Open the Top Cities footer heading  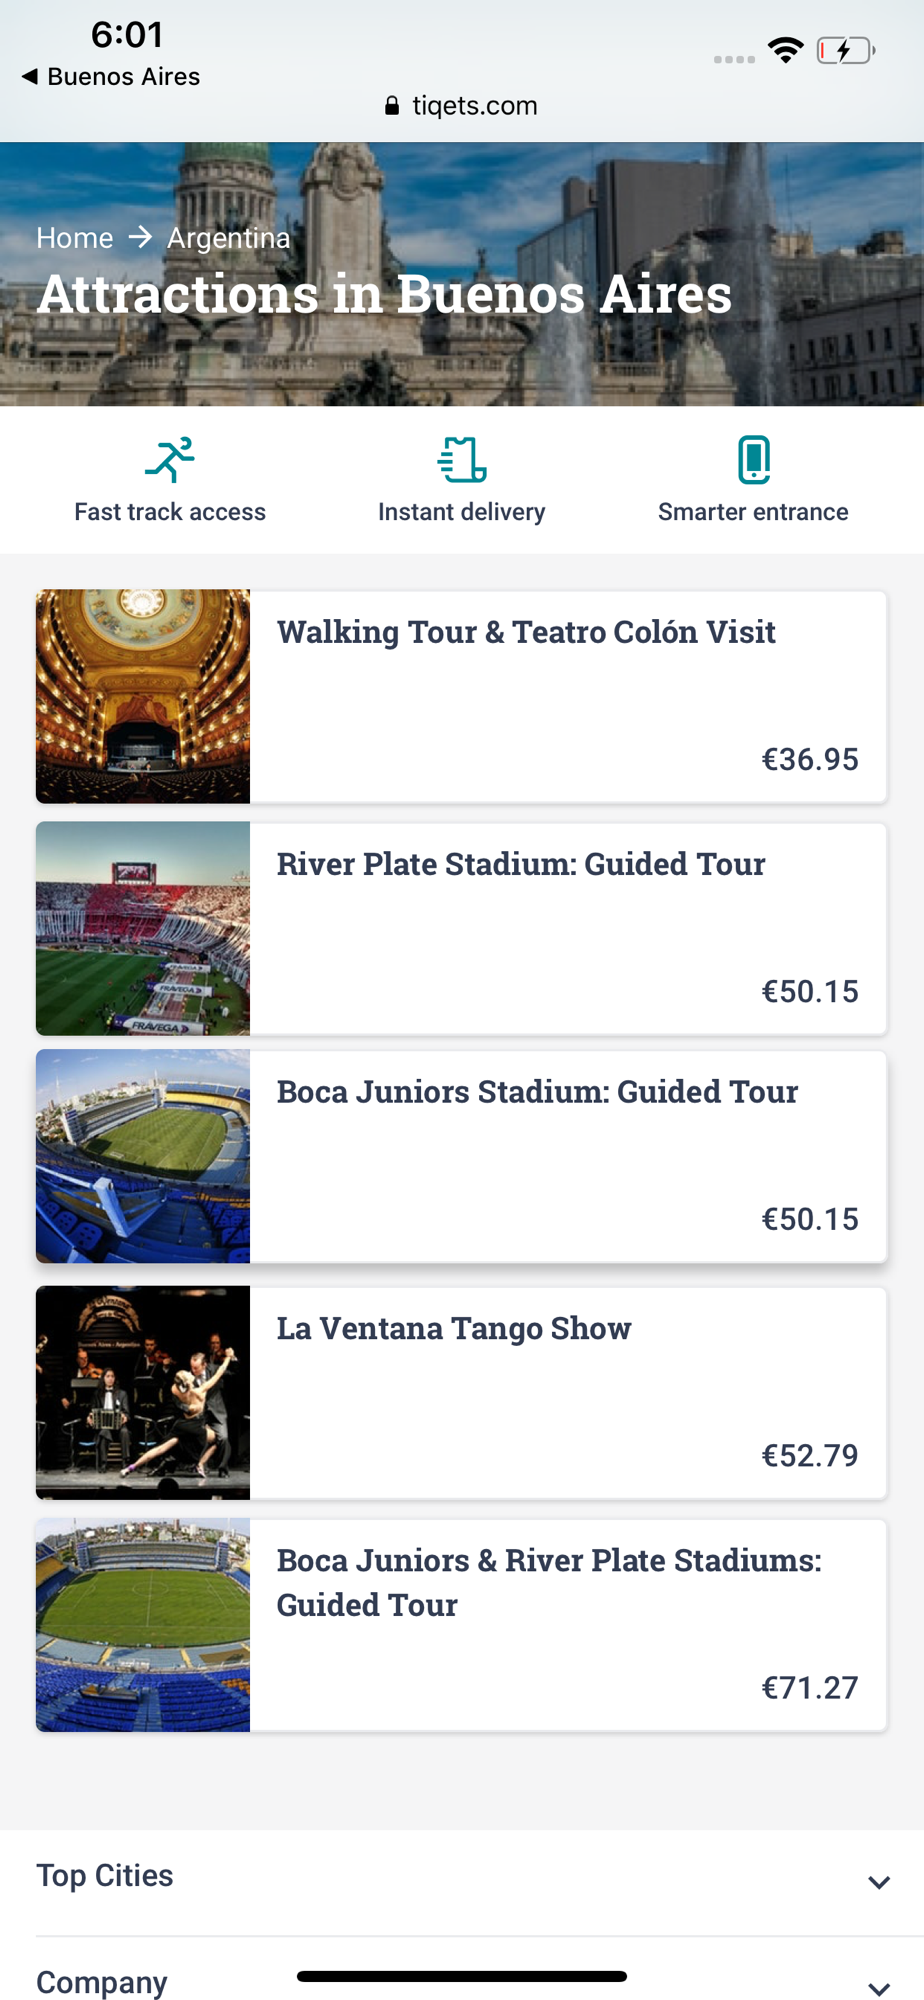105,1876
